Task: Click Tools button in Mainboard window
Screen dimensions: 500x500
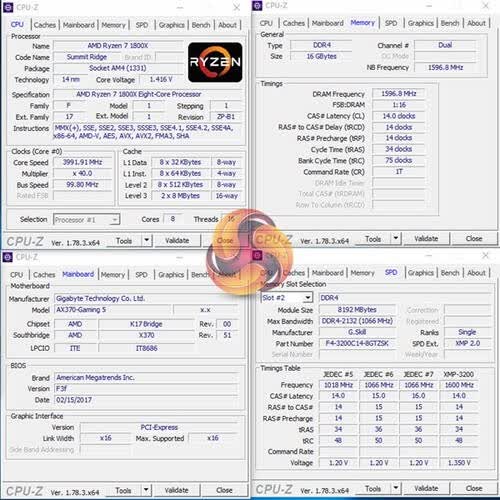Action: 123,490
